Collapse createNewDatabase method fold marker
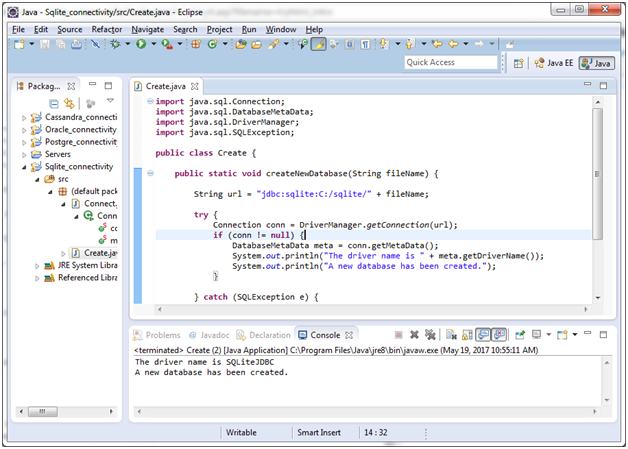 151,173
